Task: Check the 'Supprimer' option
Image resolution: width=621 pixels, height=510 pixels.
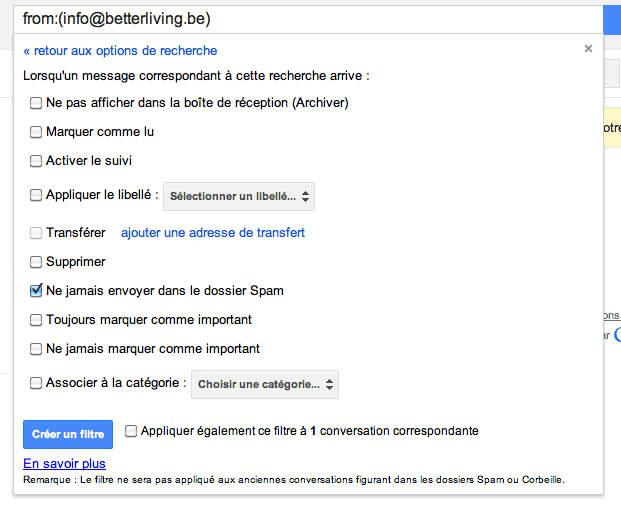Action: [36, 262]
